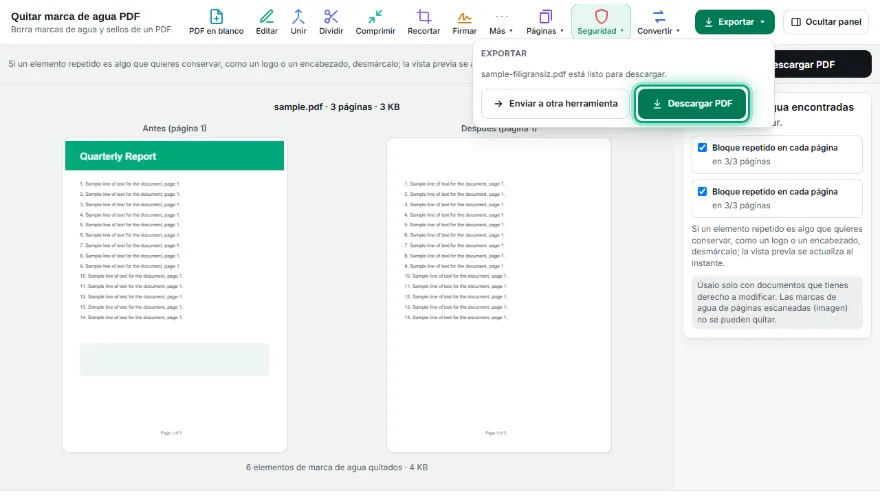Screen dimensions: 880x495
Task: Open the Firmar signature tool
Action: point(464,22)
